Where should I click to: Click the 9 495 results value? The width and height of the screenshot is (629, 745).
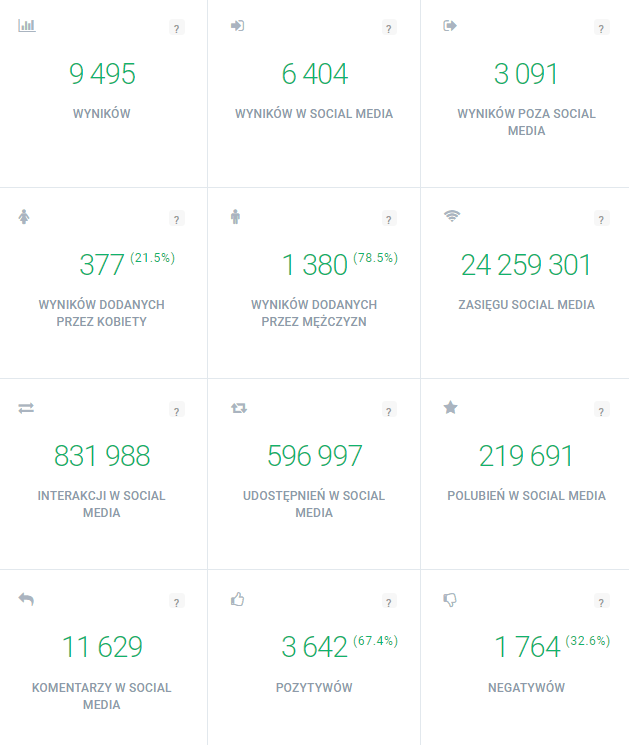coord(102,74)
